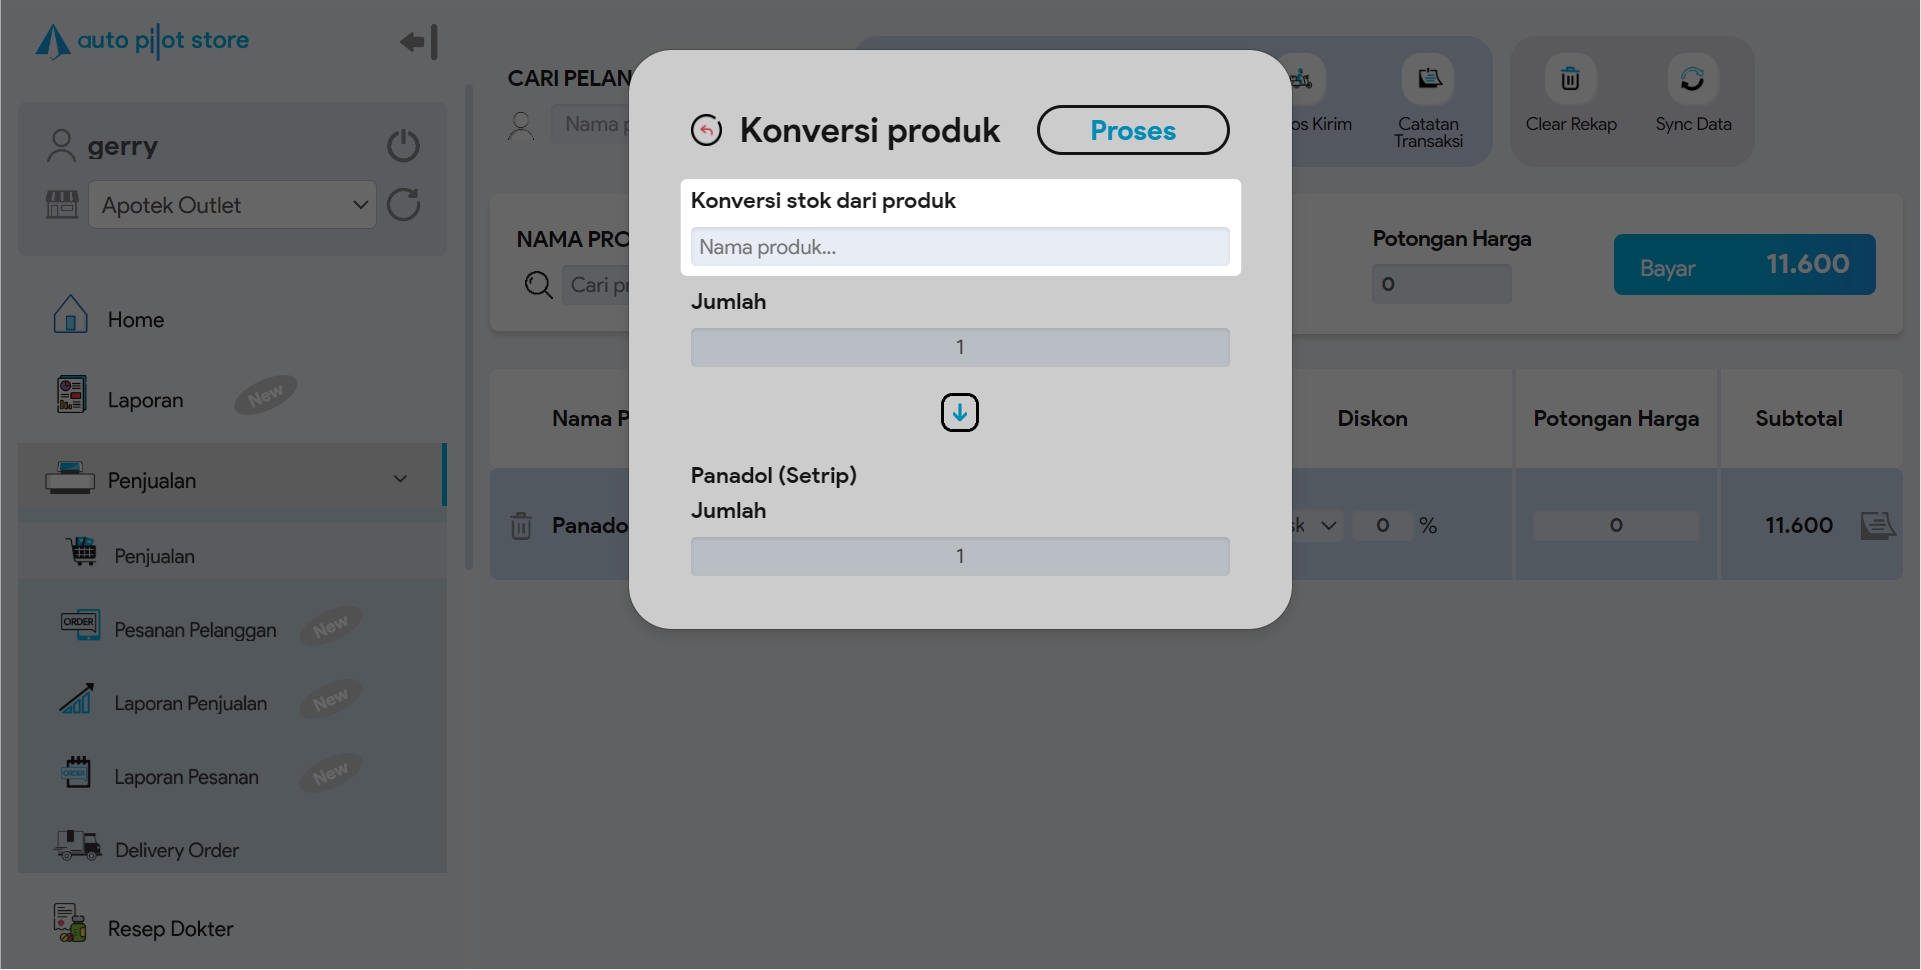The height and width of the screenshot is (970, 1921).
Task: Click the Clear Rekap trash icon
Action: 1570,80
